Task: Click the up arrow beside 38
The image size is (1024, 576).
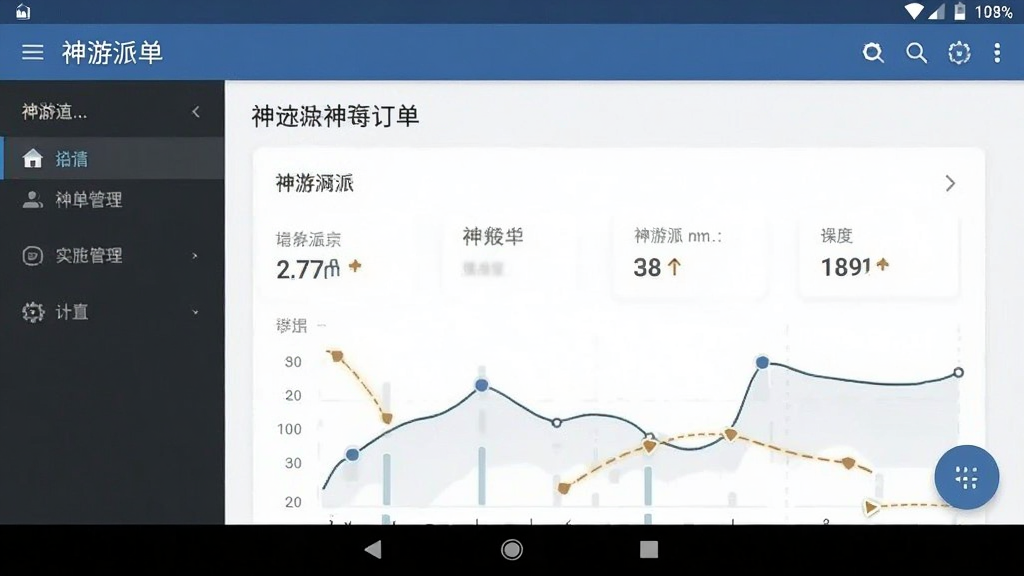Action: tap(674, 266)
